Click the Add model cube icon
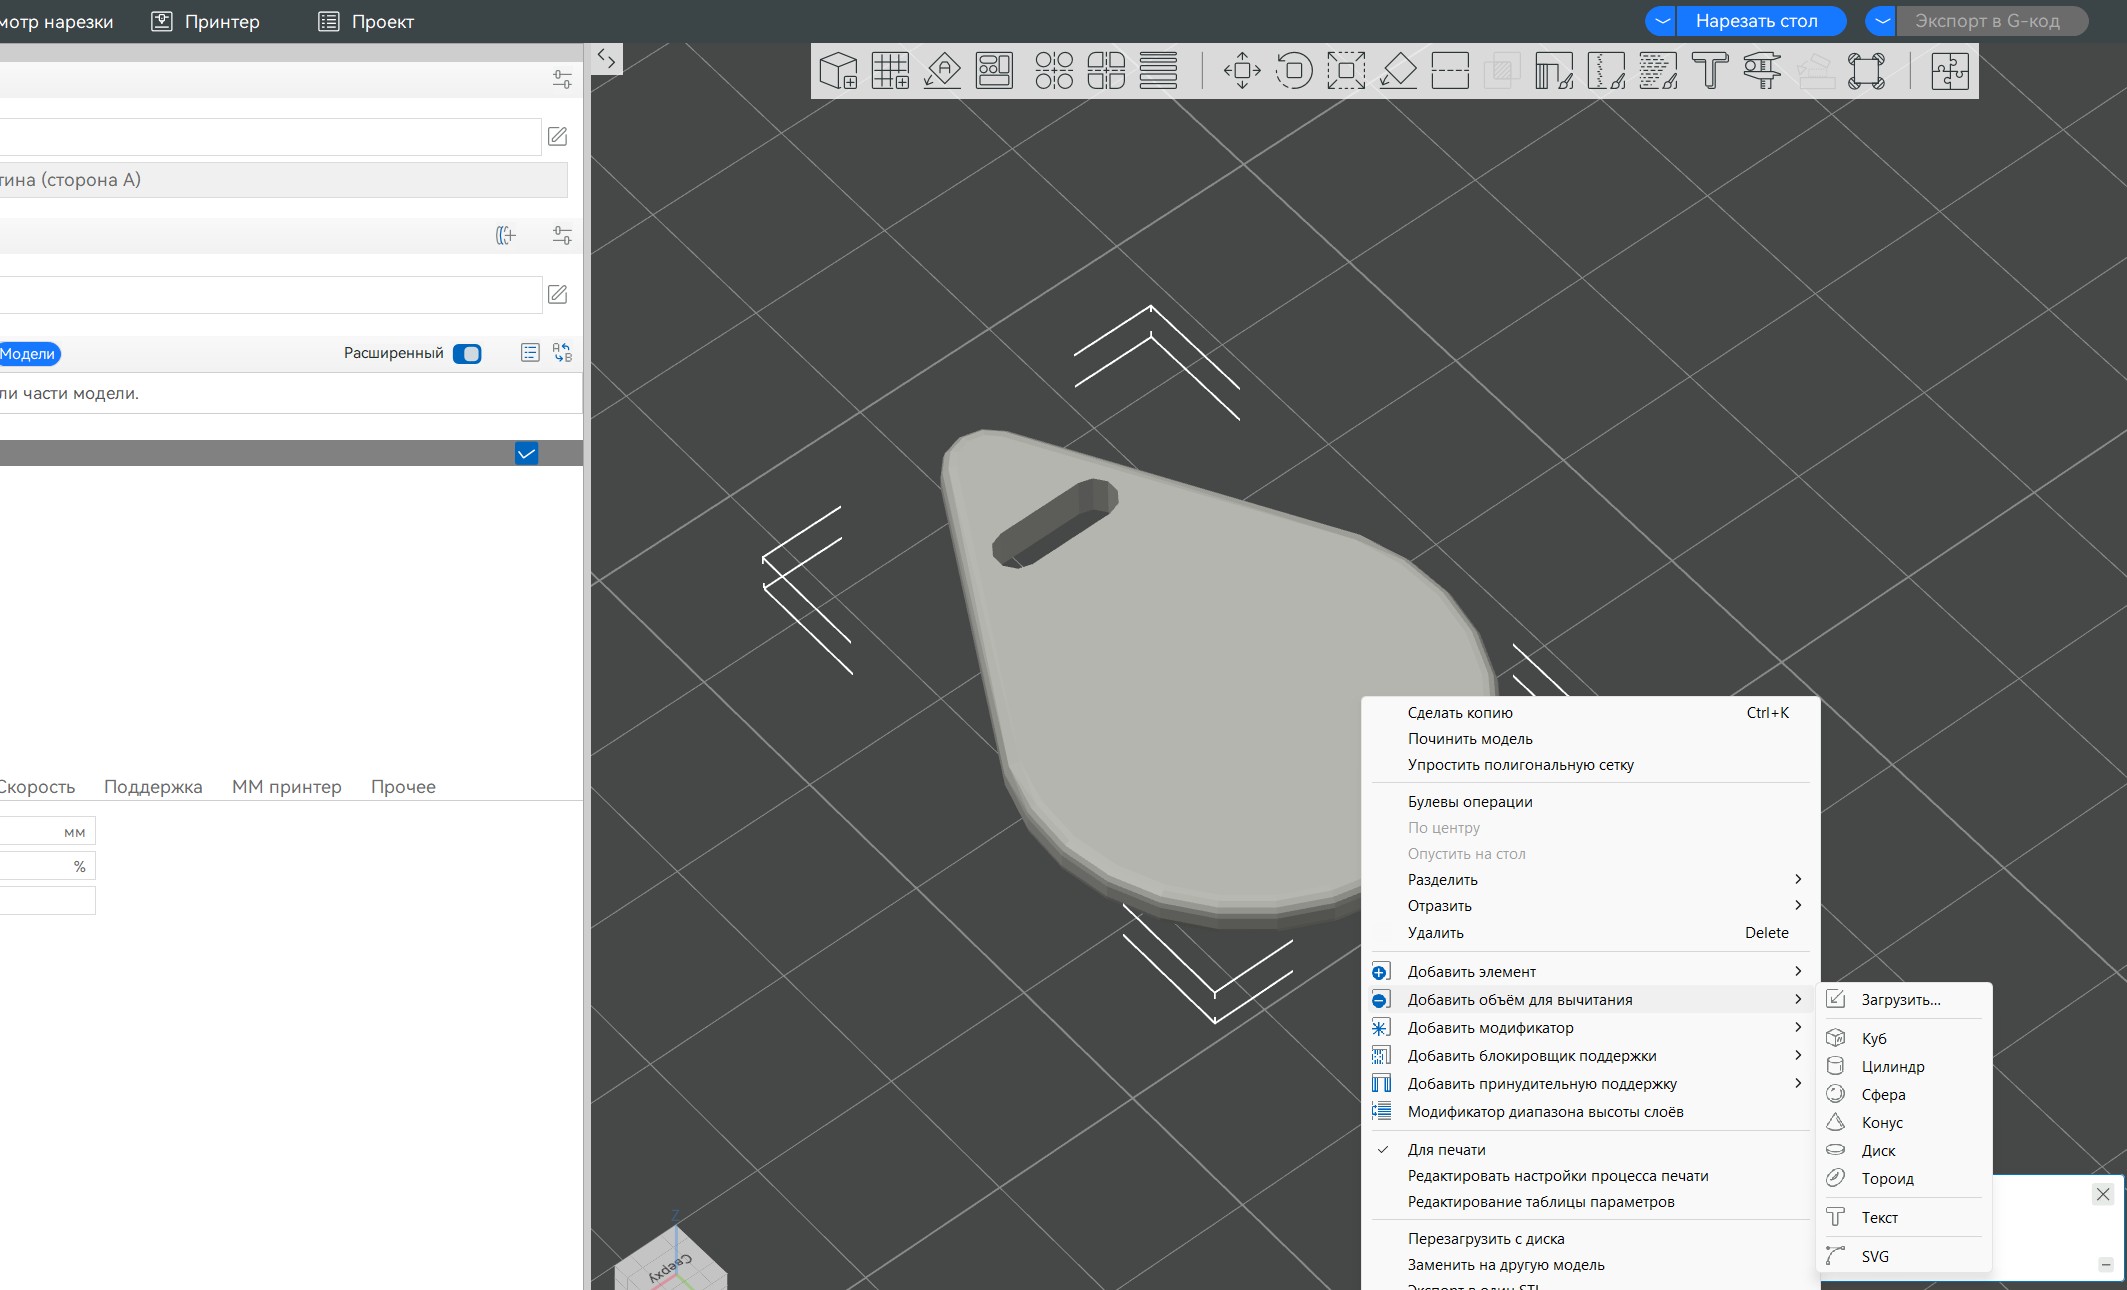This screenshot has width=2127, height=1290. coord(838,71)
